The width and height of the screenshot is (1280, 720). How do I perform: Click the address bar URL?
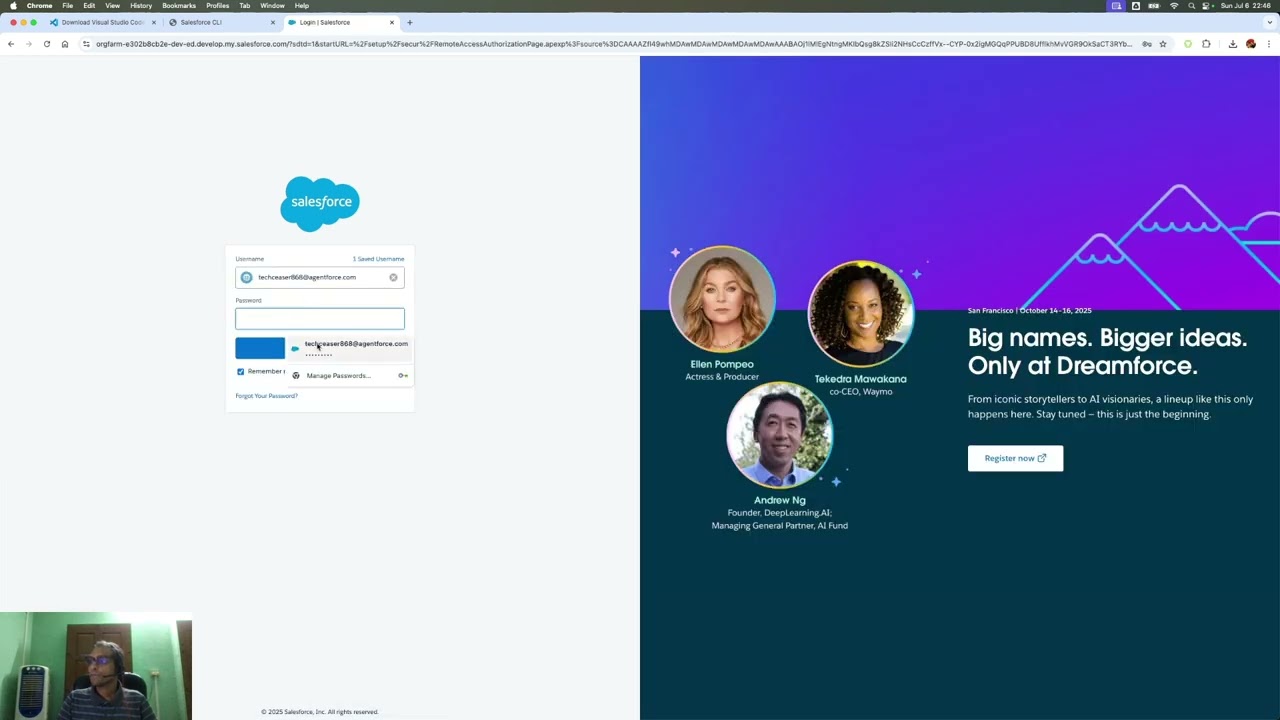[x=614, y=44]
